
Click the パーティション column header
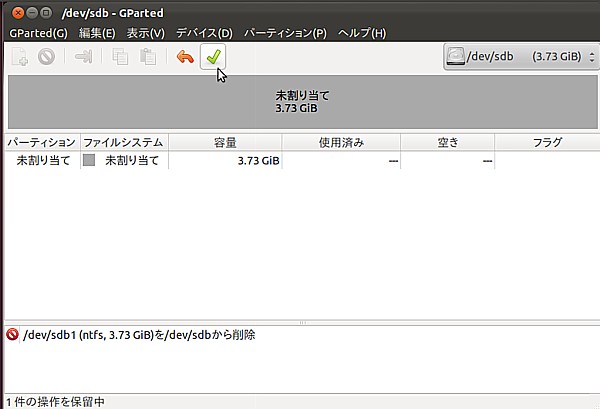tap(42, 142)
